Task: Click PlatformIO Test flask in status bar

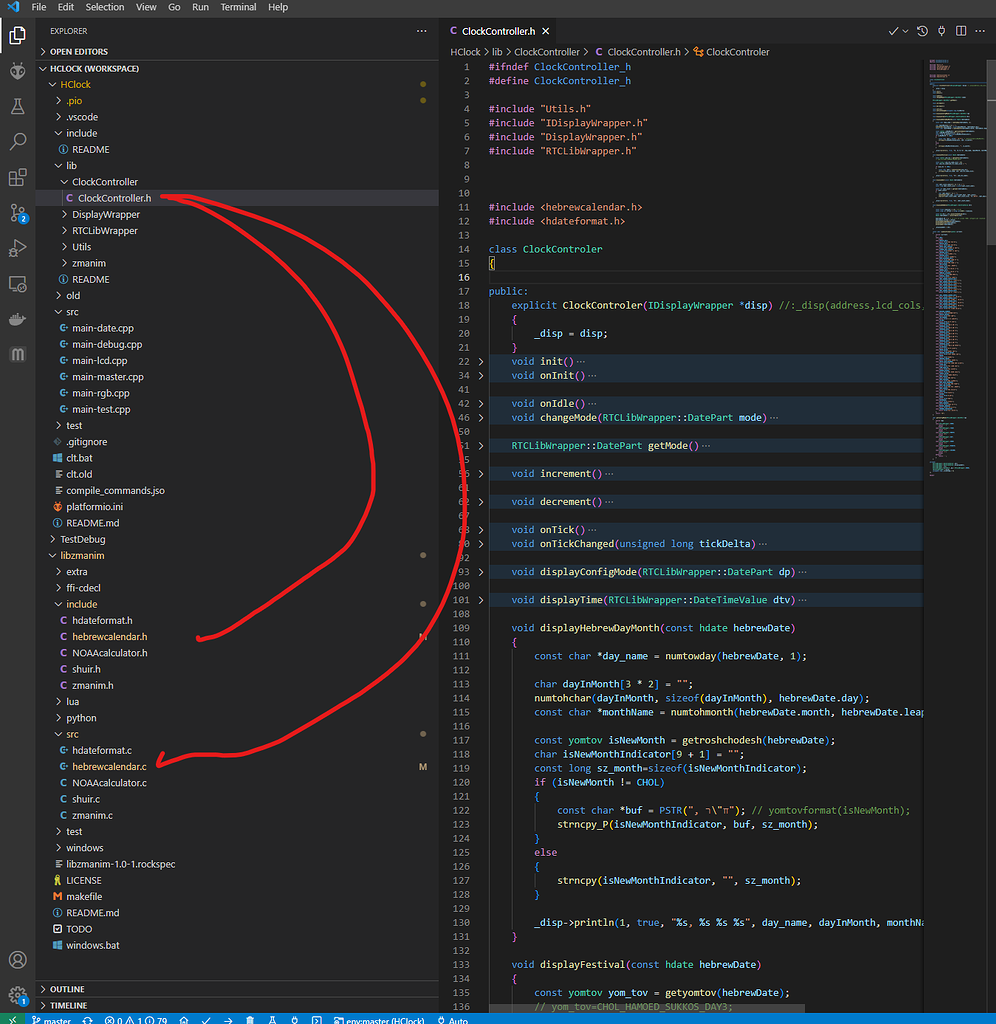Action: click(272, 1020)
